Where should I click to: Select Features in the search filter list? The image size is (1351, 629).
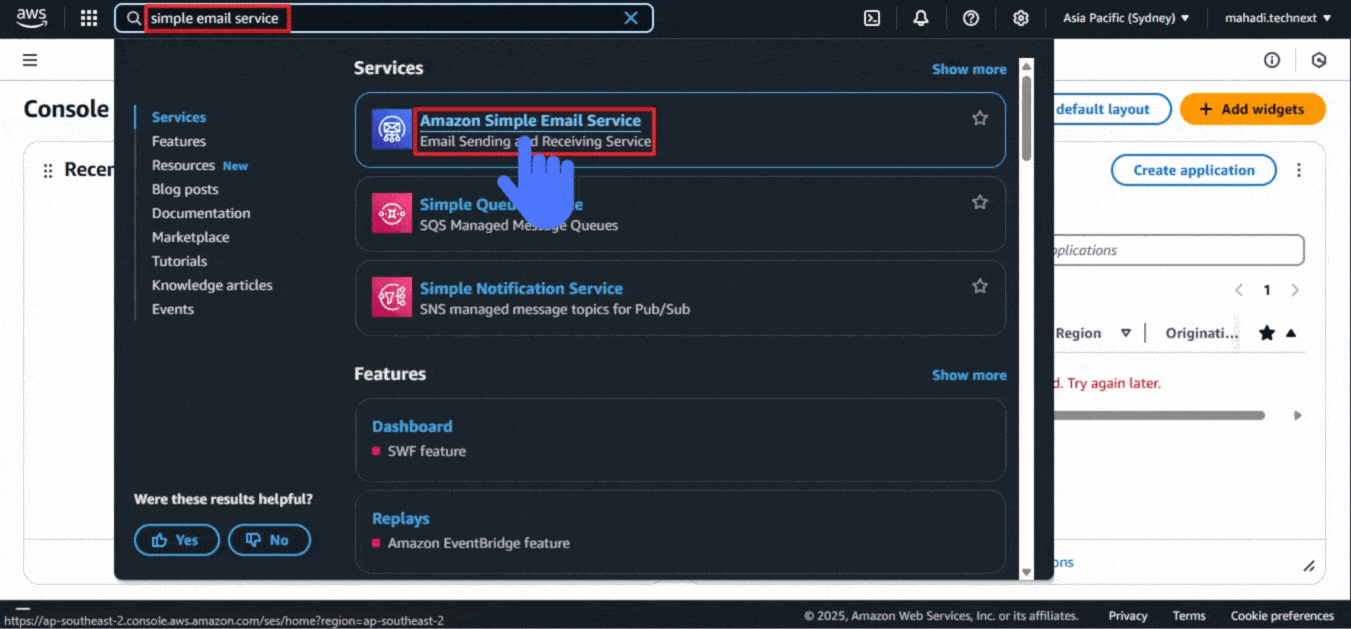(x=179, y=142)
